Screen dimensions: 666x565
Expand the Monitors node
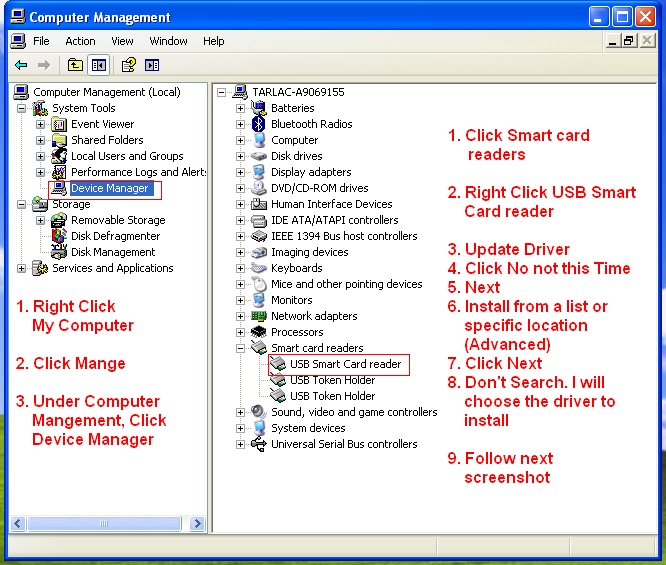click(240, 300)
